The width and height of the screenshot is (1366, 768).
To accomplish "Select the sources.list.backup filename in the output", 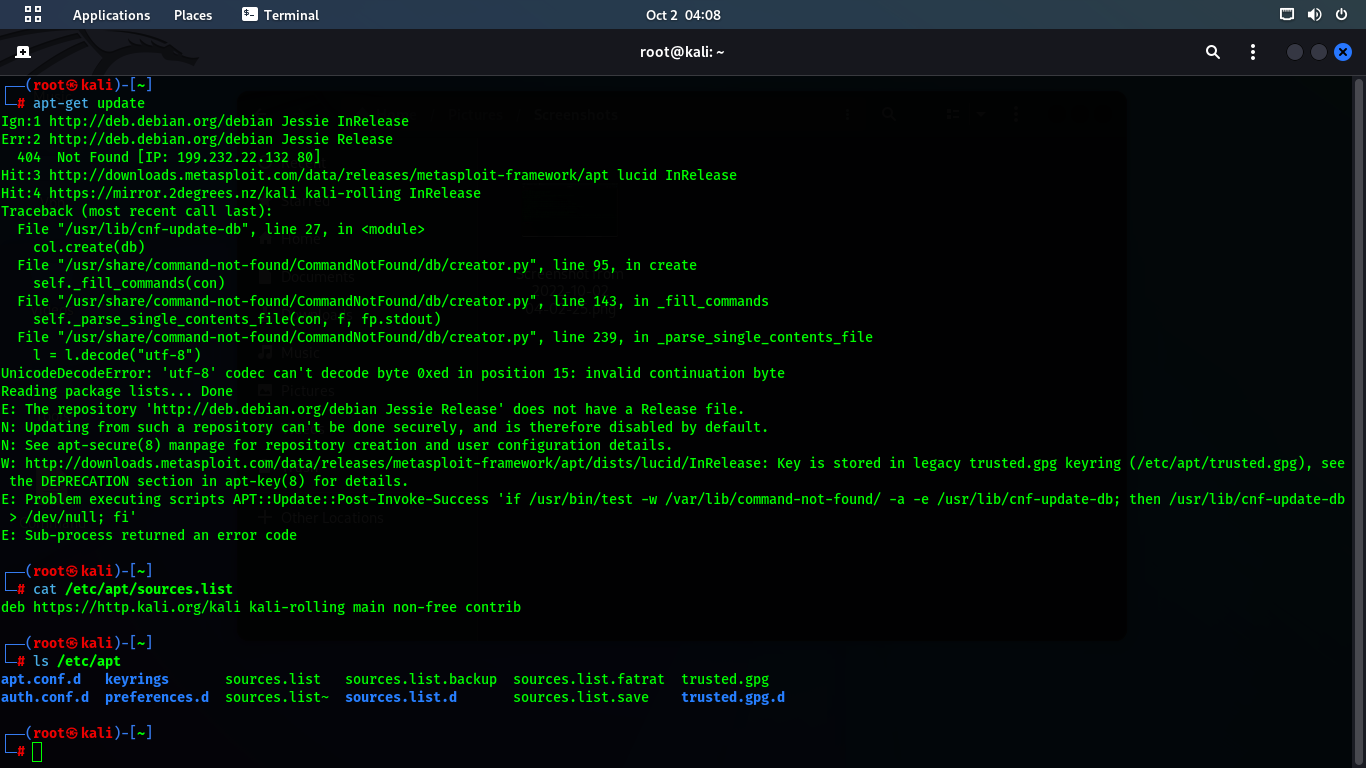I will 420,678.
